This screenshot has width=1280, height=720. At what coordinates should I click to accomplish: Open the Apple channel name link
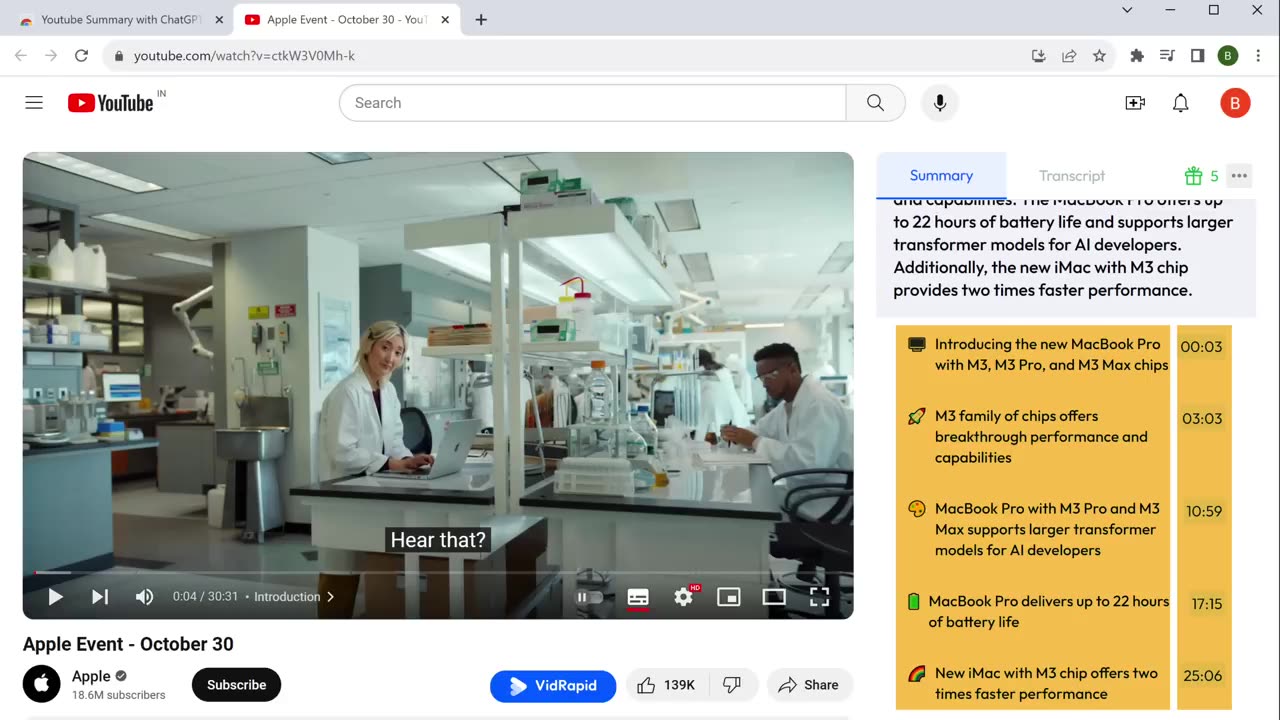91,676
